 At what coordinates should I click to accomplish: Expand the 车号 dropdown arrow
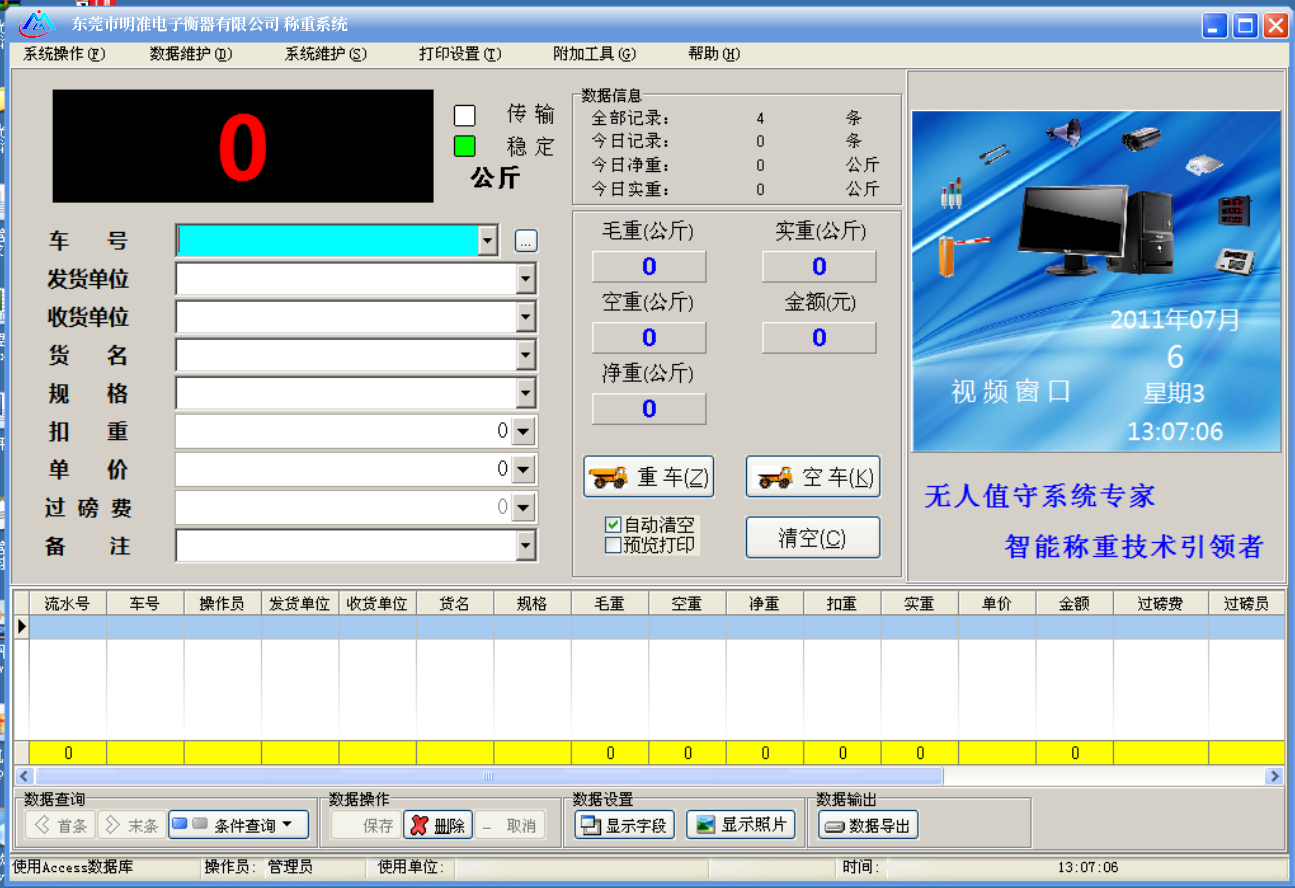pyautogui.click(x=488, y=240)
